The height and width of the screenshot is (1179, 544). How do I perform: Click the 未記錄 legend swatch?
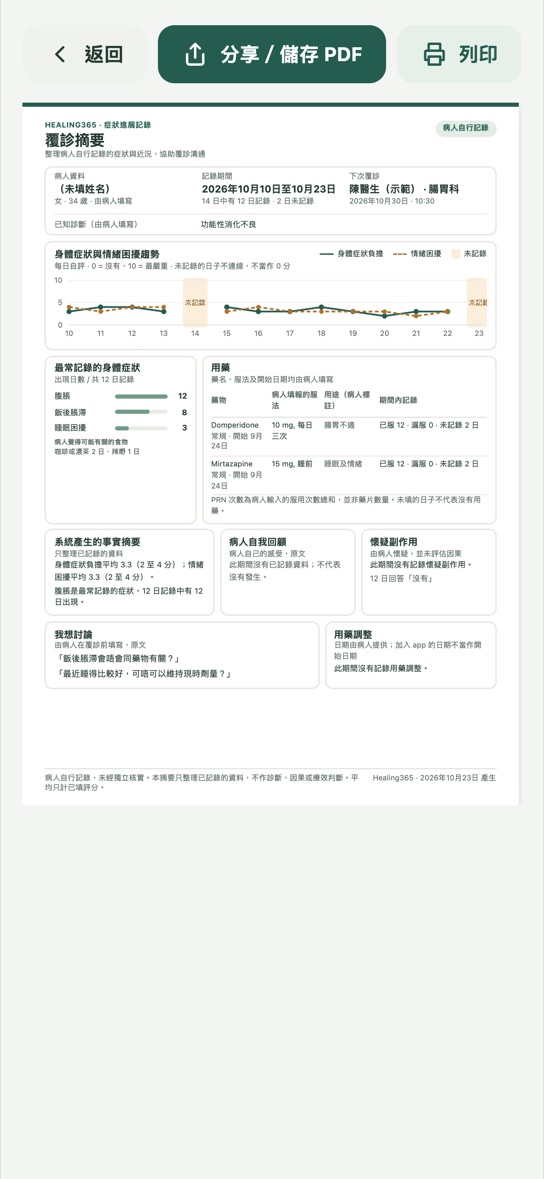(455, 254)
